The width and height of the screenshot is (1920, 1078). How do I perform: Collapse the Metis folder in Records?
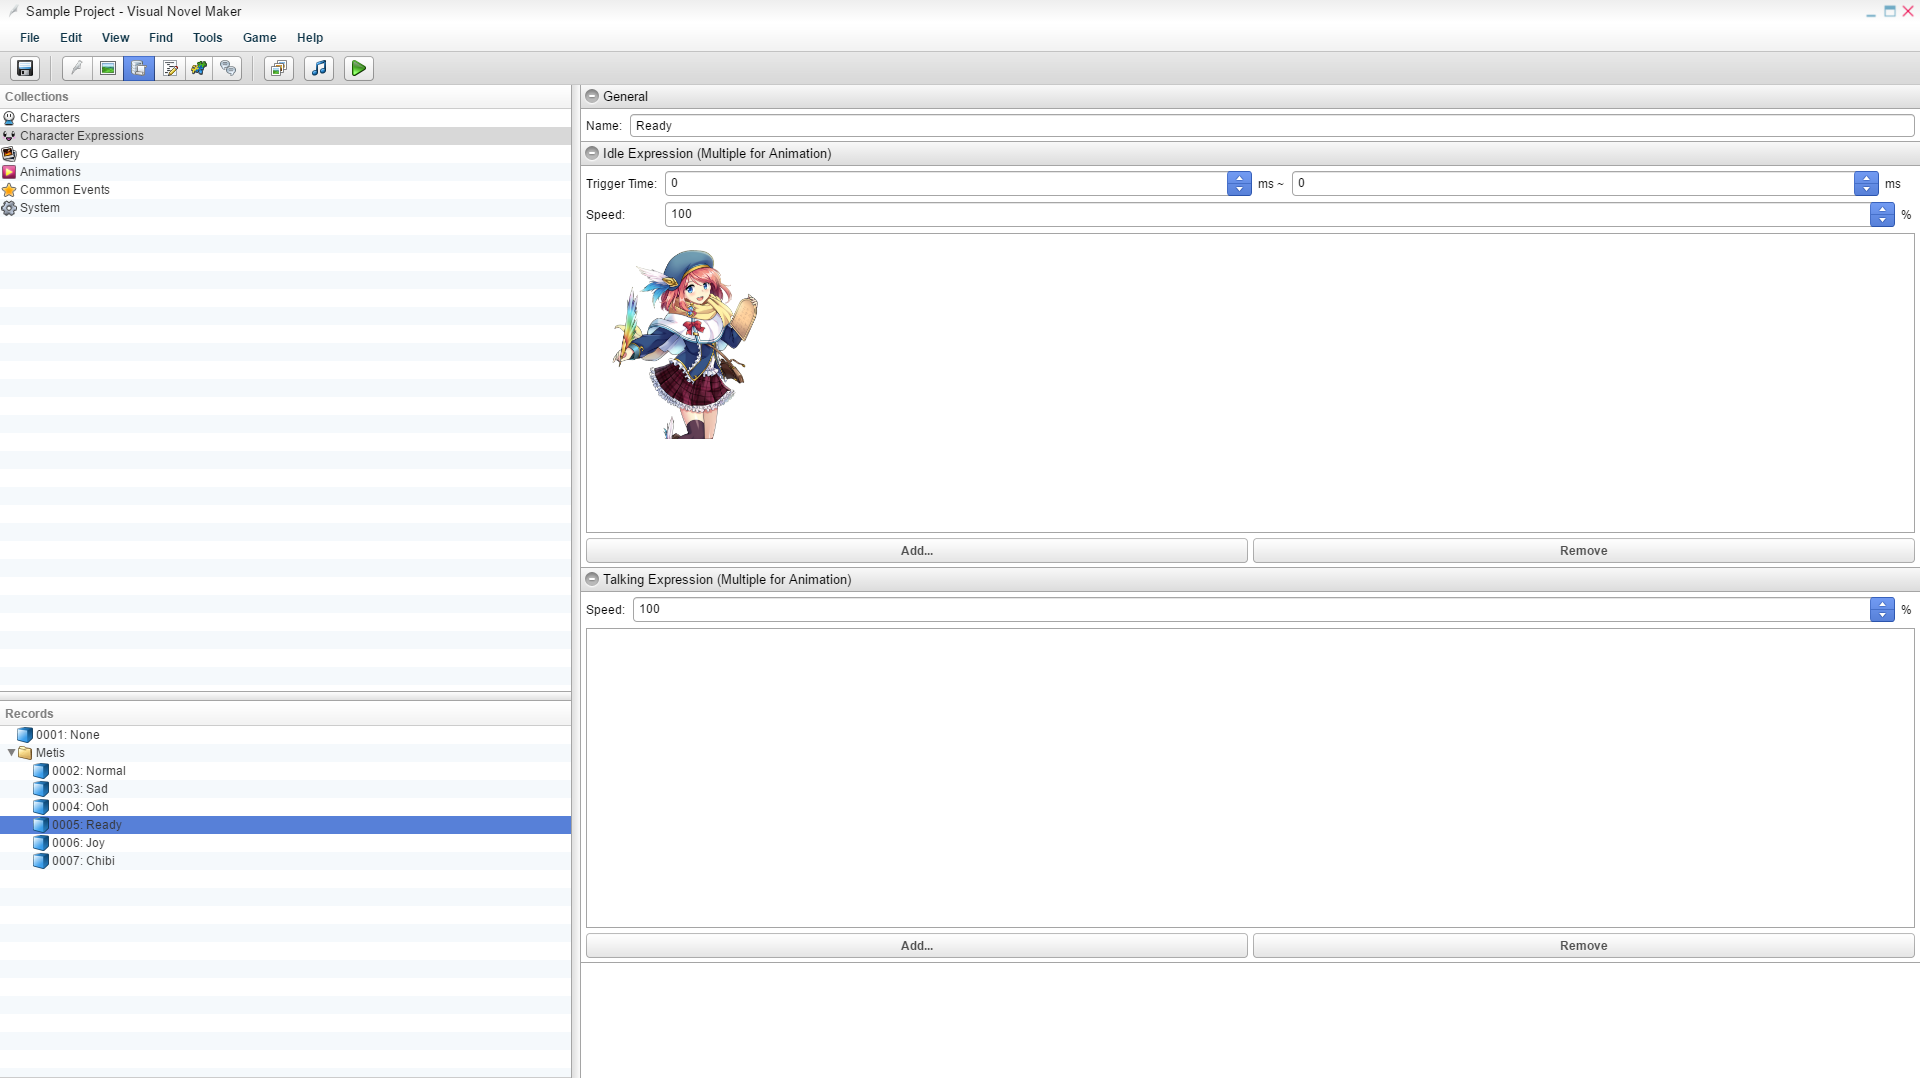pyautogui.click(x=12, y=753)
